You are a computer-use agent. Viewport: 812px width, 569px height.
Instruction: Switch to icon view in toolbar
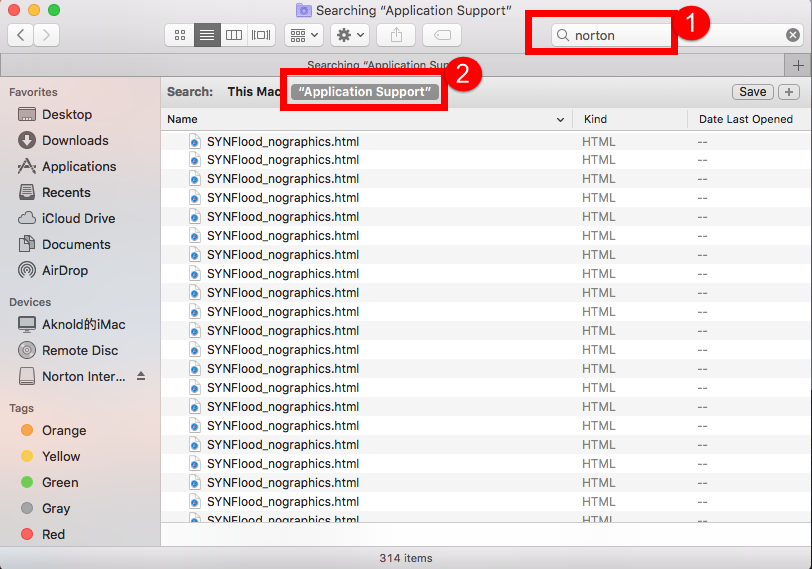[180, 35]
